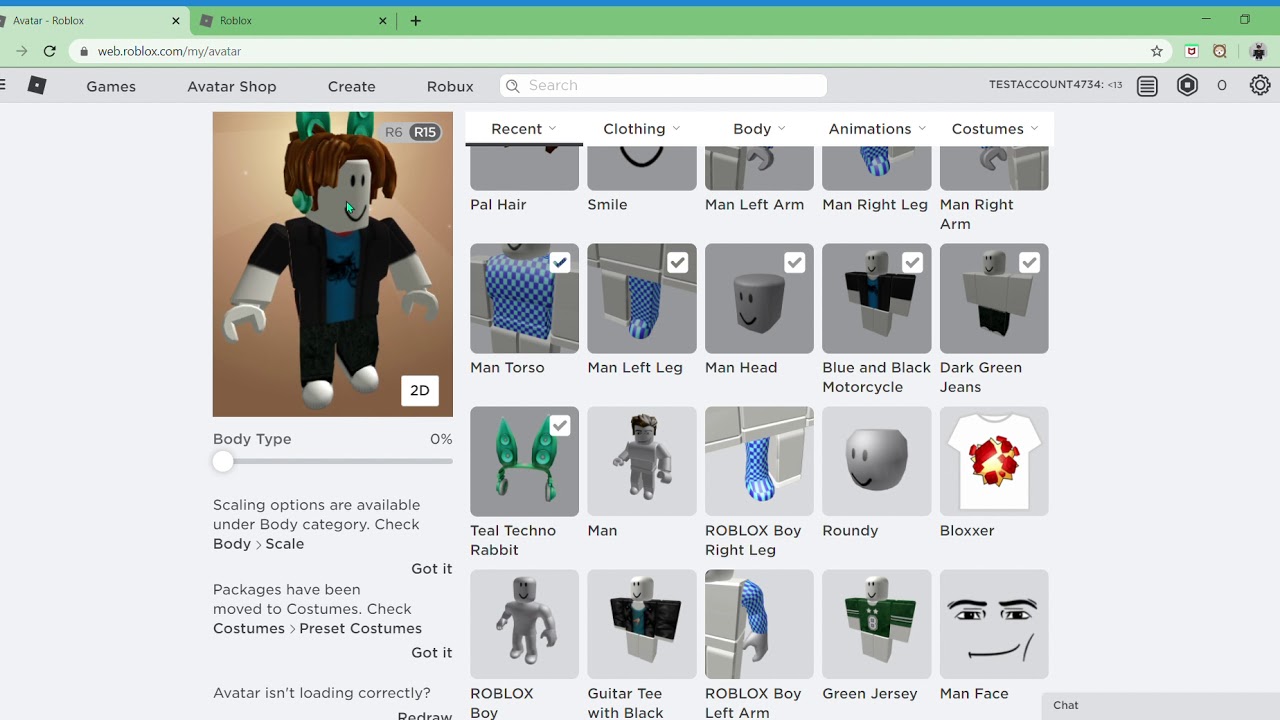Open the Create page
The image size is (1280, 720).
tap(352, 87)
